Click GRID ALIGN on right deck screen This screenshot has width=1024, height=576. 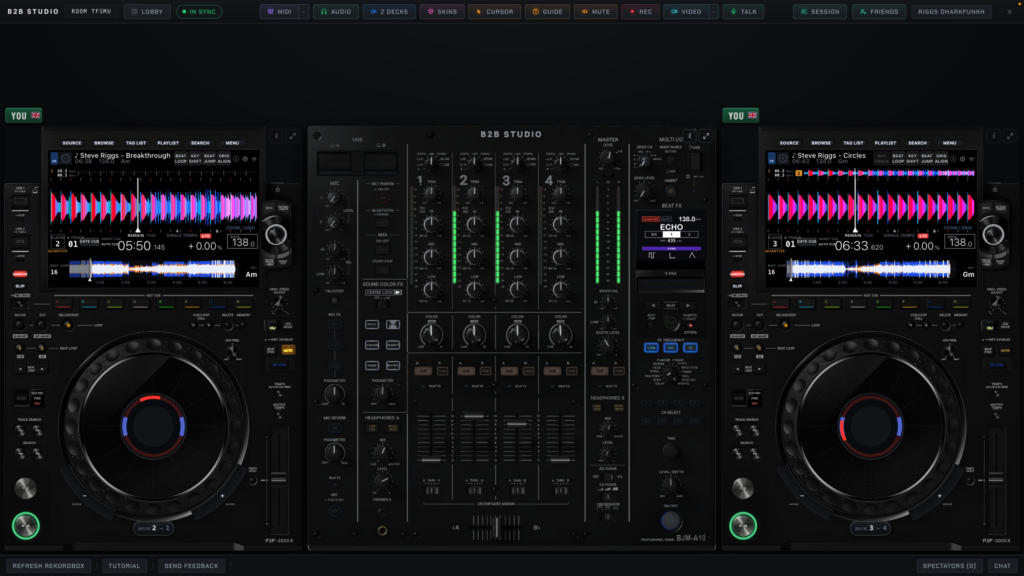941,159
